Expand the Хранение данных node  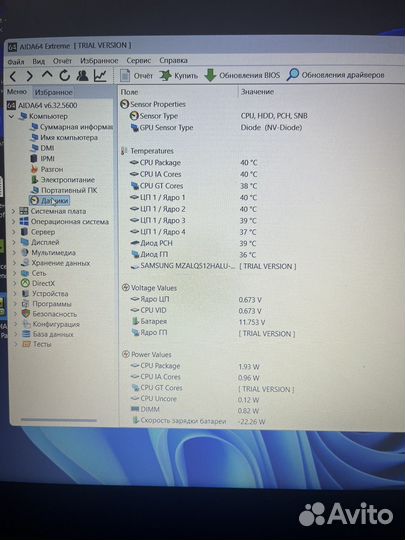click(14, 263)
